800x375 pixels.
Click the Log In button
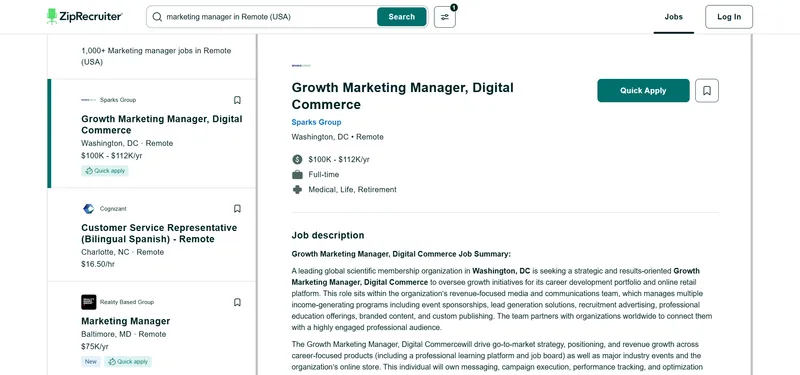[x=729, y=17]
